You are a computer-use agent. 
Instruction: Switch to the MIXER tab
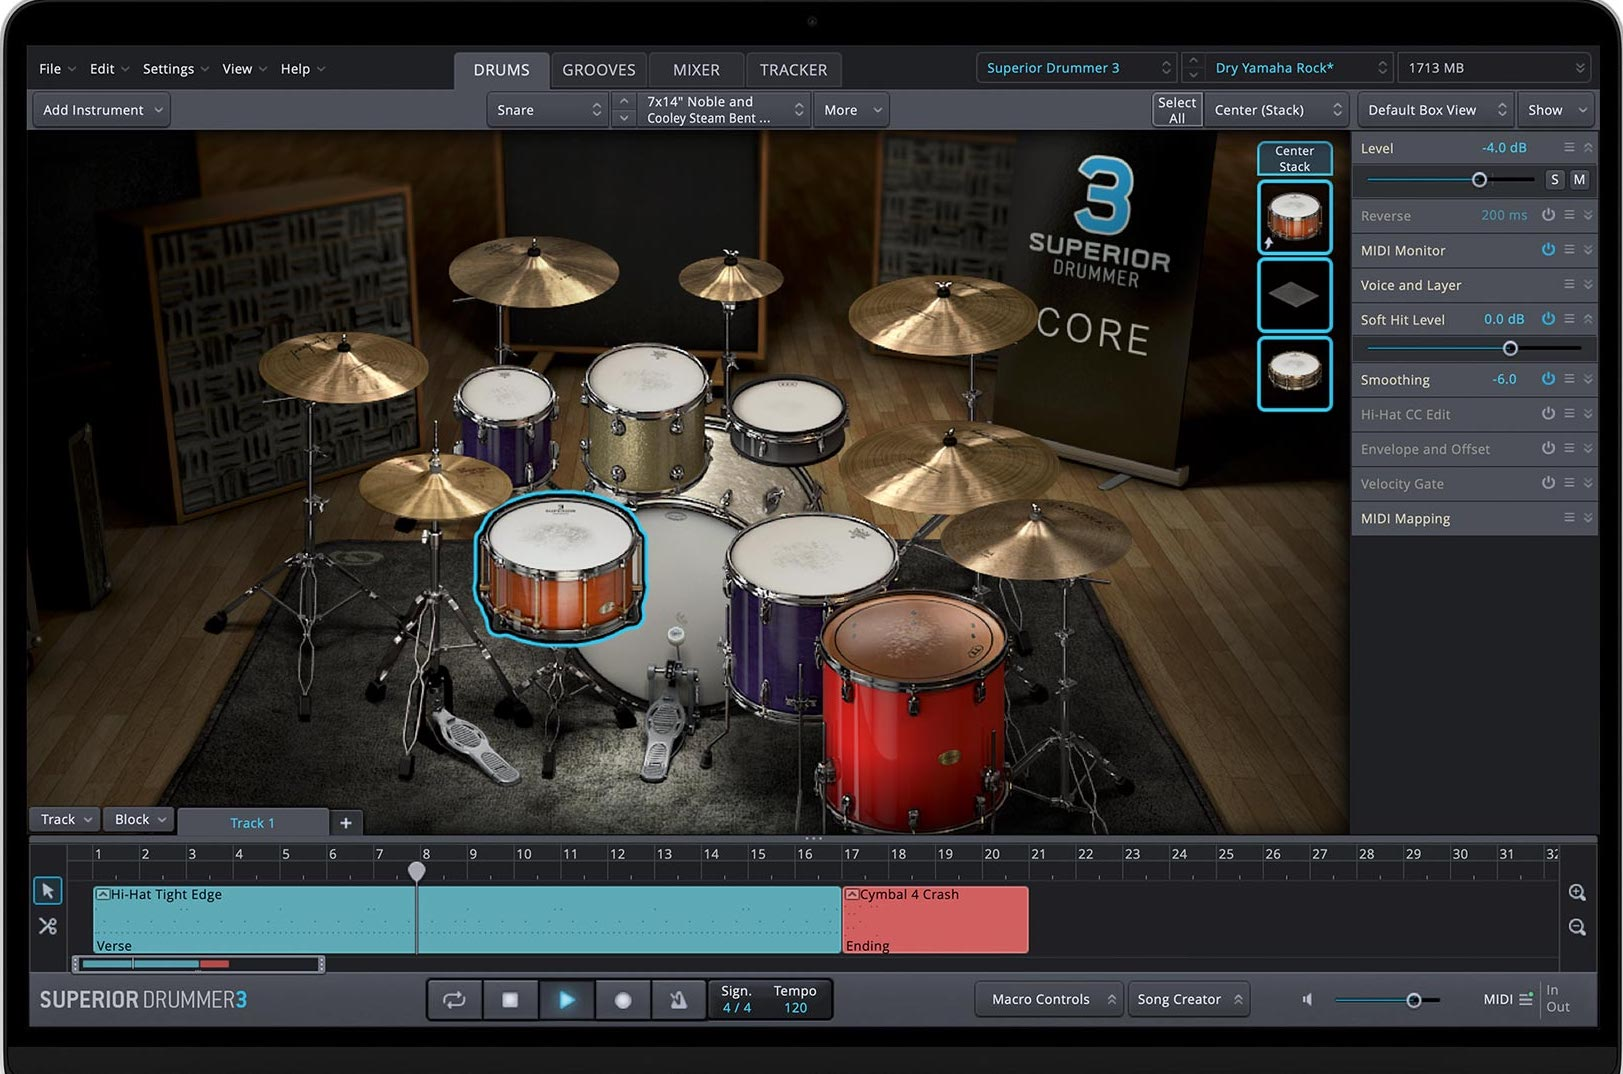(696, 70)
